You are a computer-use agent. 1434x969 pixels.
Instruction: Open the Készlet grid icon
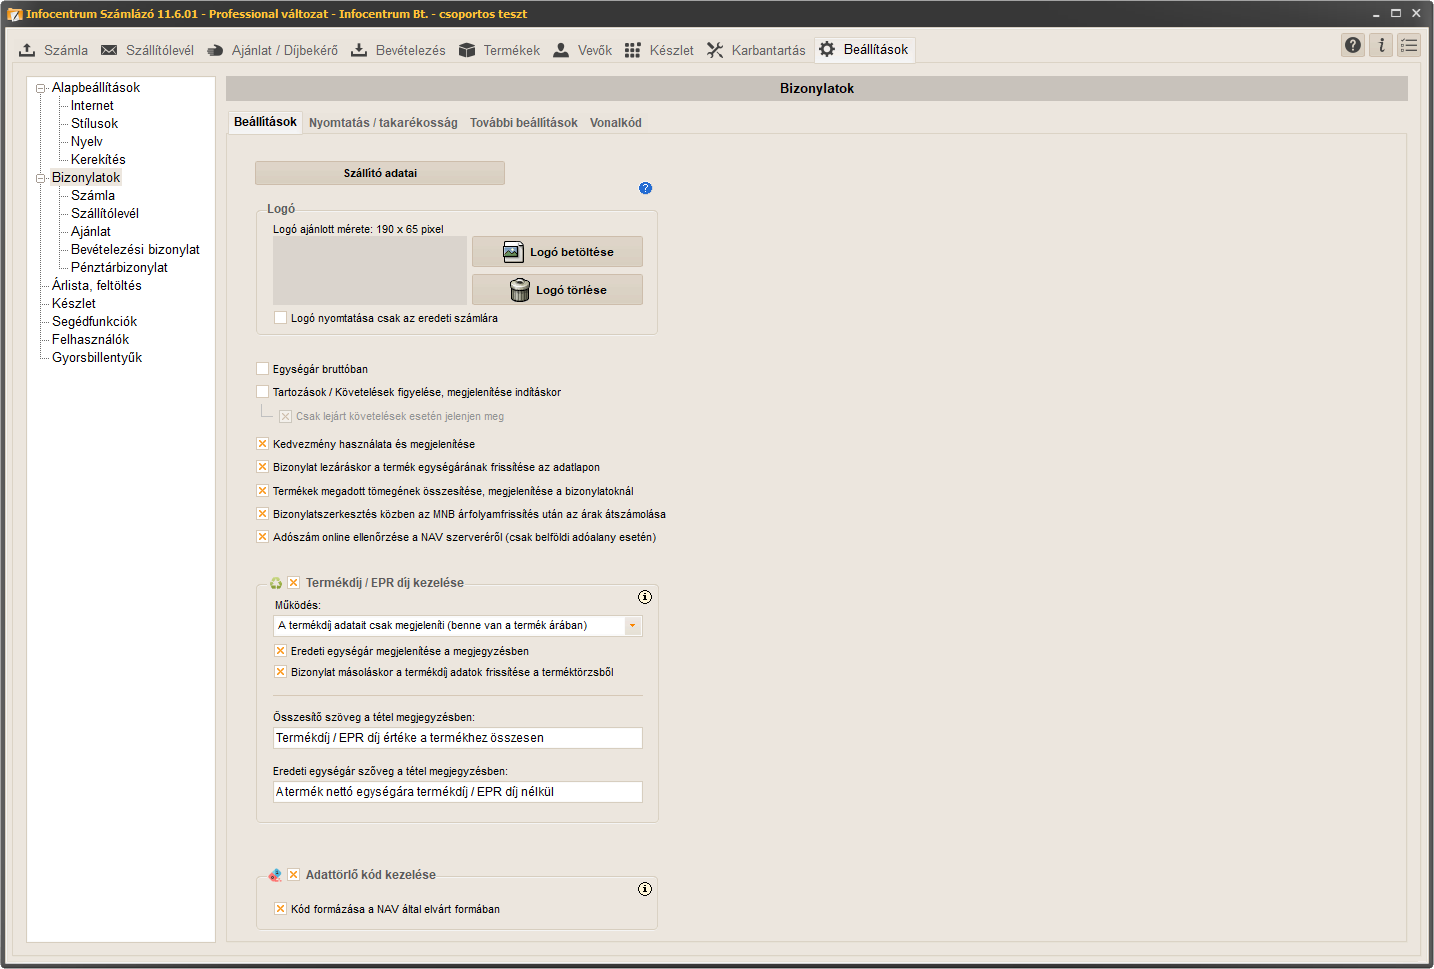[633, 50]
